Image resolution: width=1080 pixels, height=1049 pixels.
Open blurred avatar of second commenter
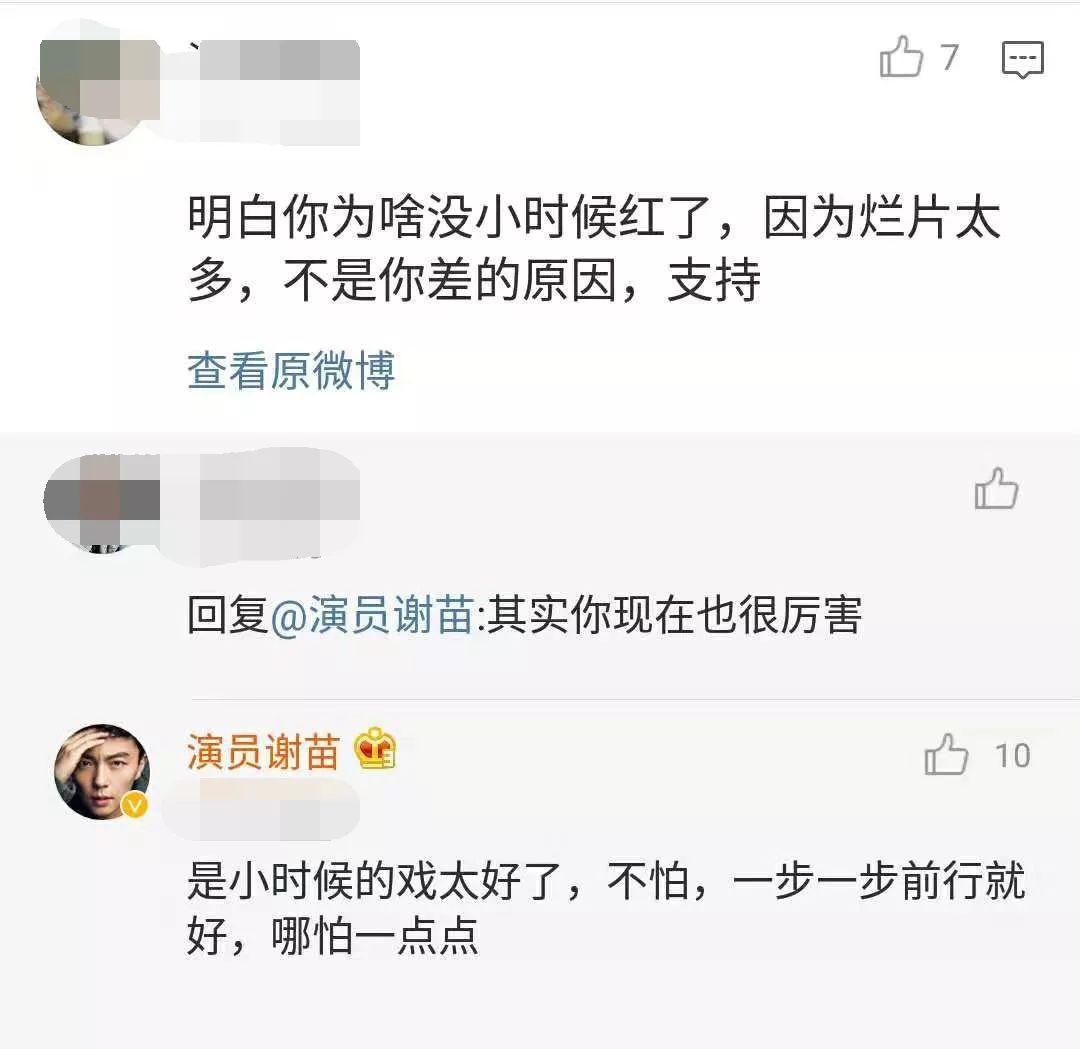point(101,501)
